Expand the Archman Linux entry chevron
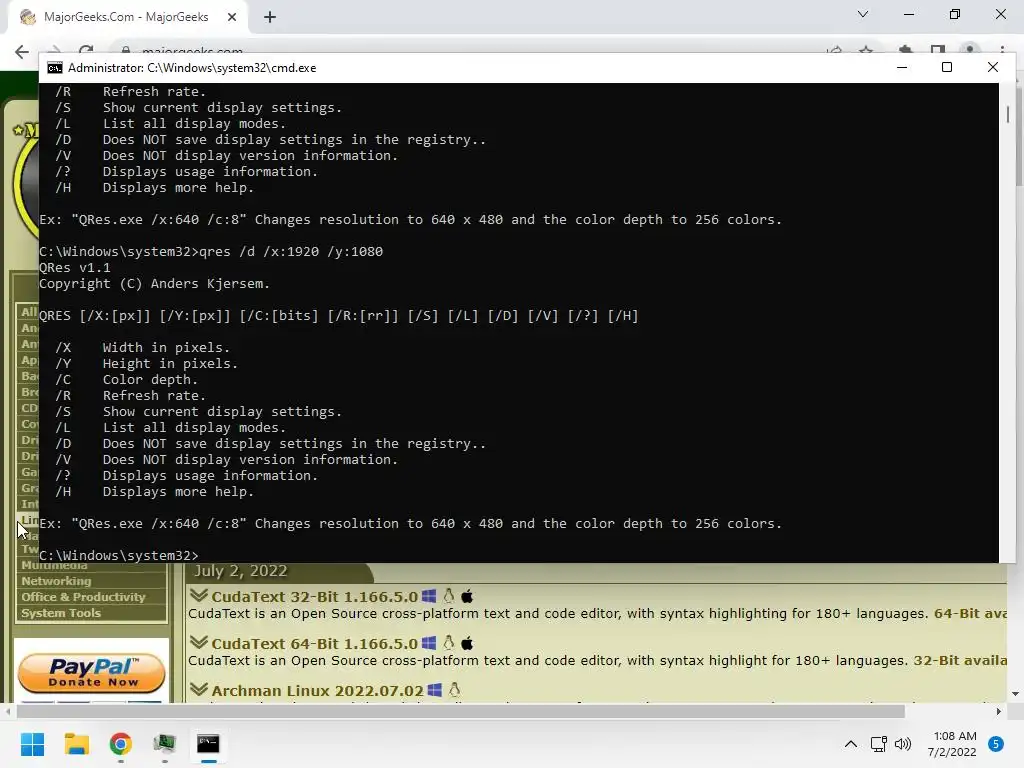Screen dimensions: 1024x768 tap(199, 690)
